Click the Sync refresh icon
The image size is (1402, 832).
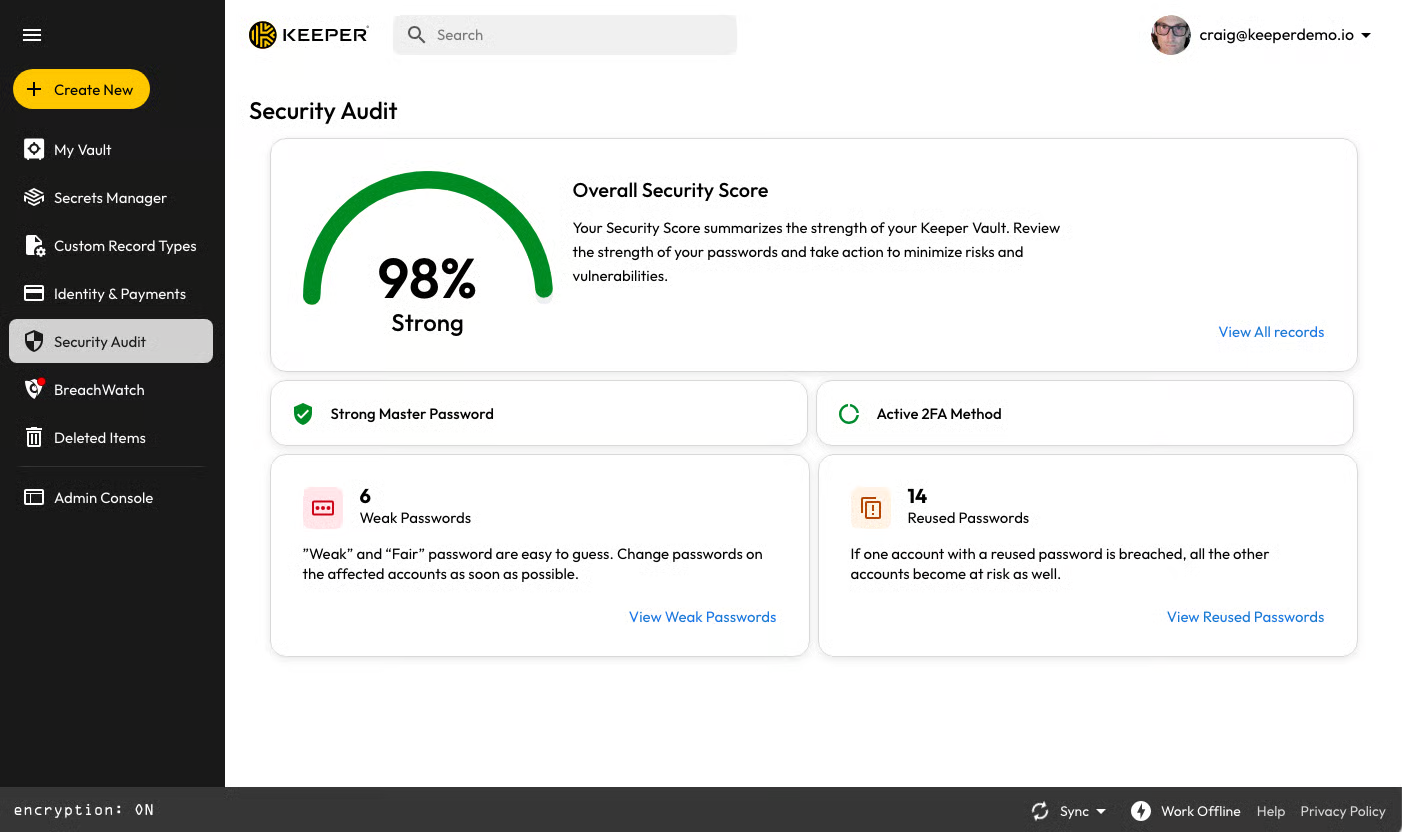tap(1040, 811)
